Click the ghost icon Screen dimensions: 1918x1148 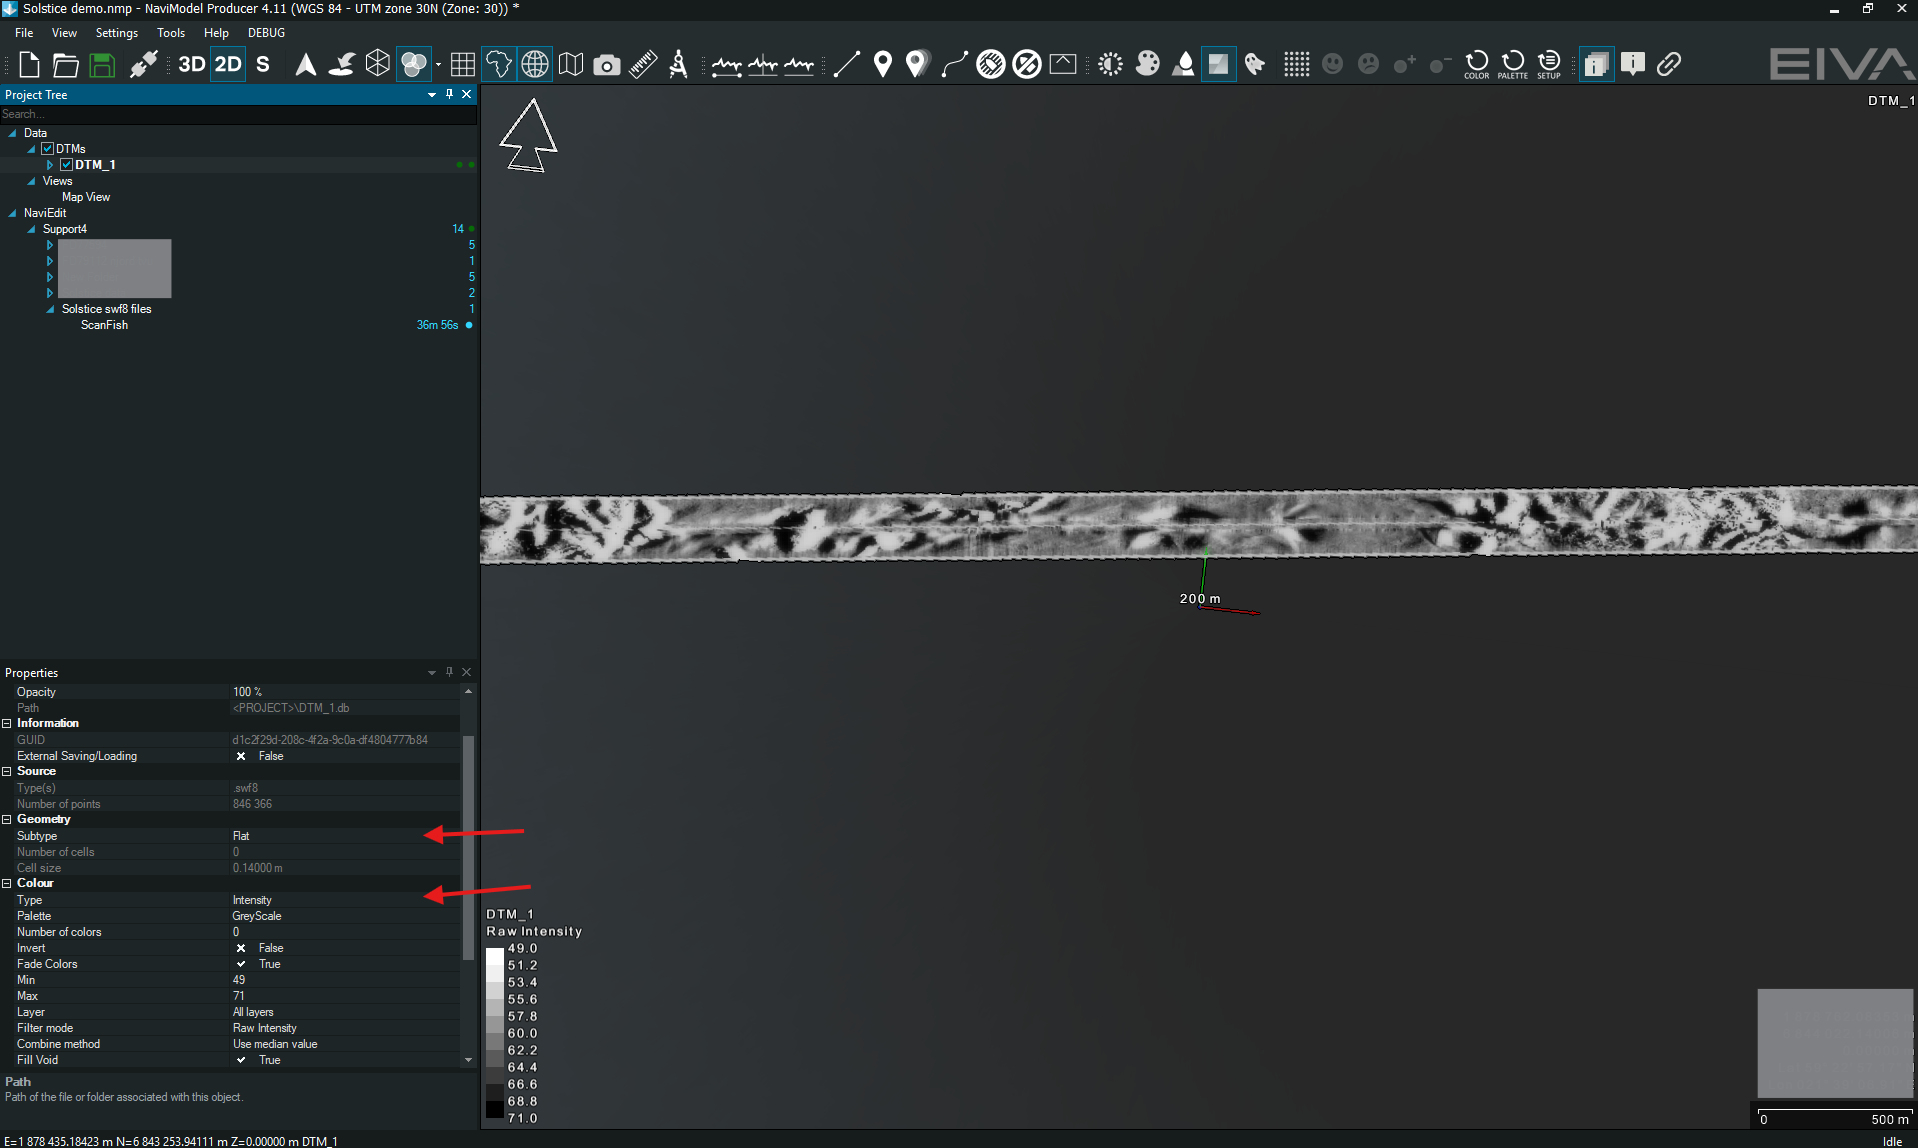pos(1255,65)
